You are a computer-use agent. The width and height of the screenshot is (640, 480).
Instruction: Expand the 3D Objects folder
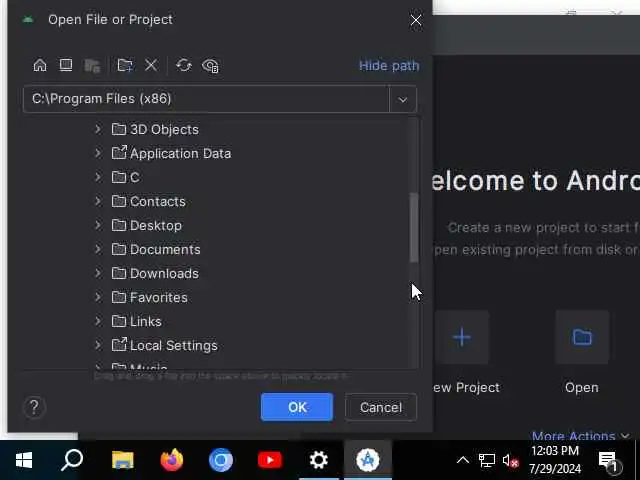coord(98,129)
